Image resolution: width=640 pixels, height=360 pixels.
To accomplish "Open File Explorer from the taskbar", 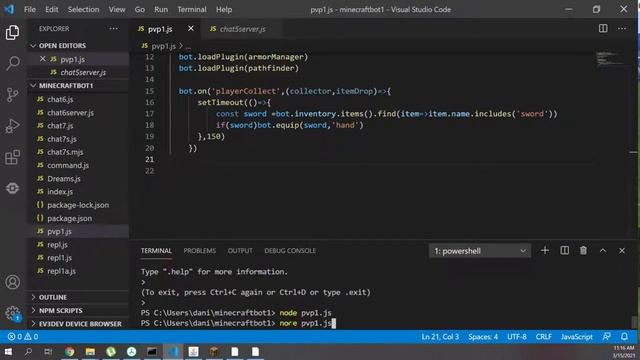I will tap(90, 351).
